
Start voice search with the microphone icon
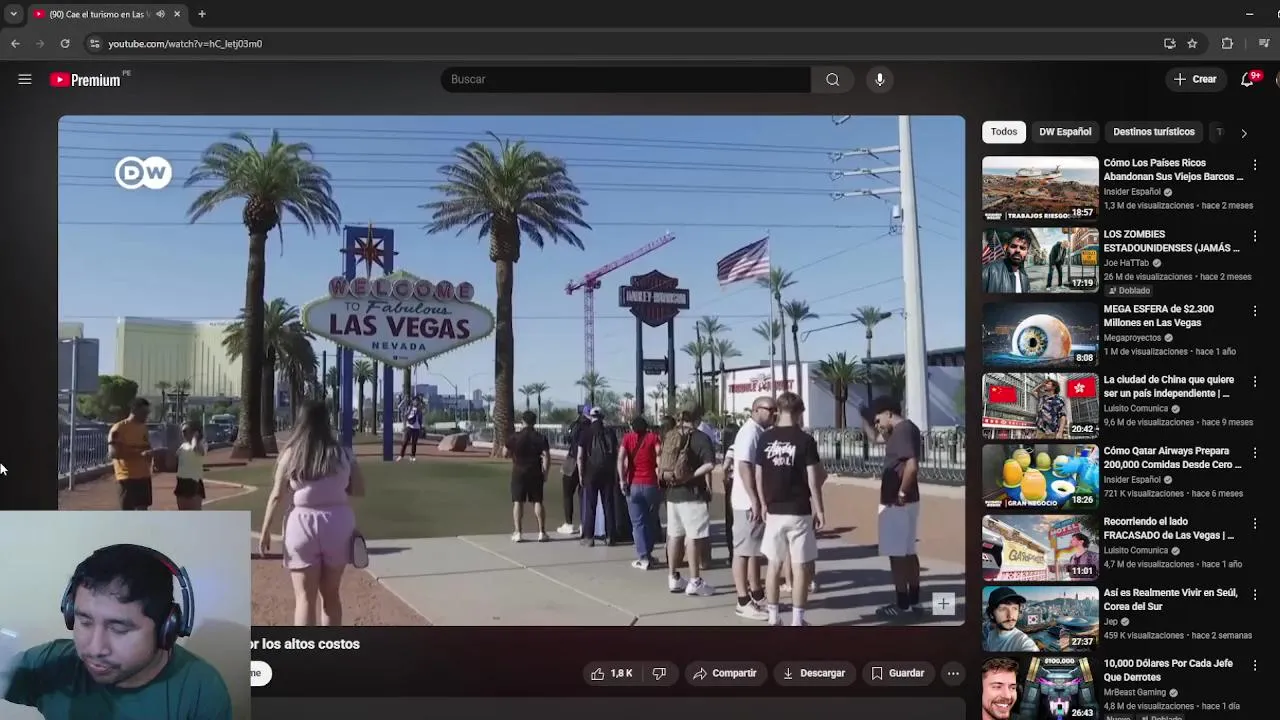click(x=880, y=79)
